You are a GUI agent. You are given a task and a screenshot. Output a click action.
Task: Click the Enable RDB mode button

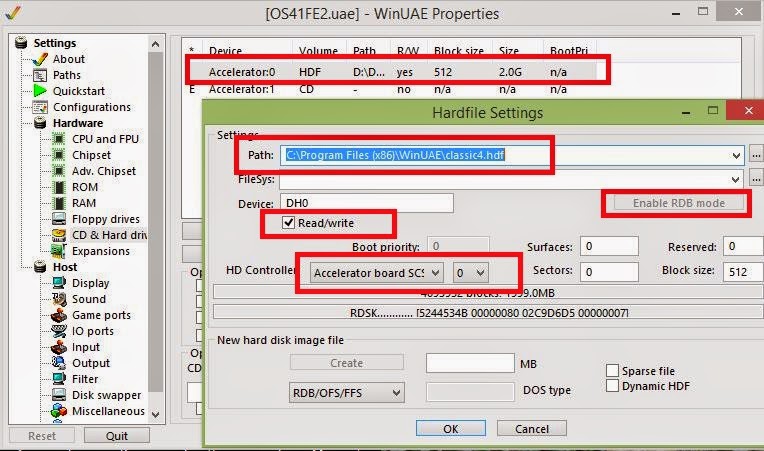(679, 203)
